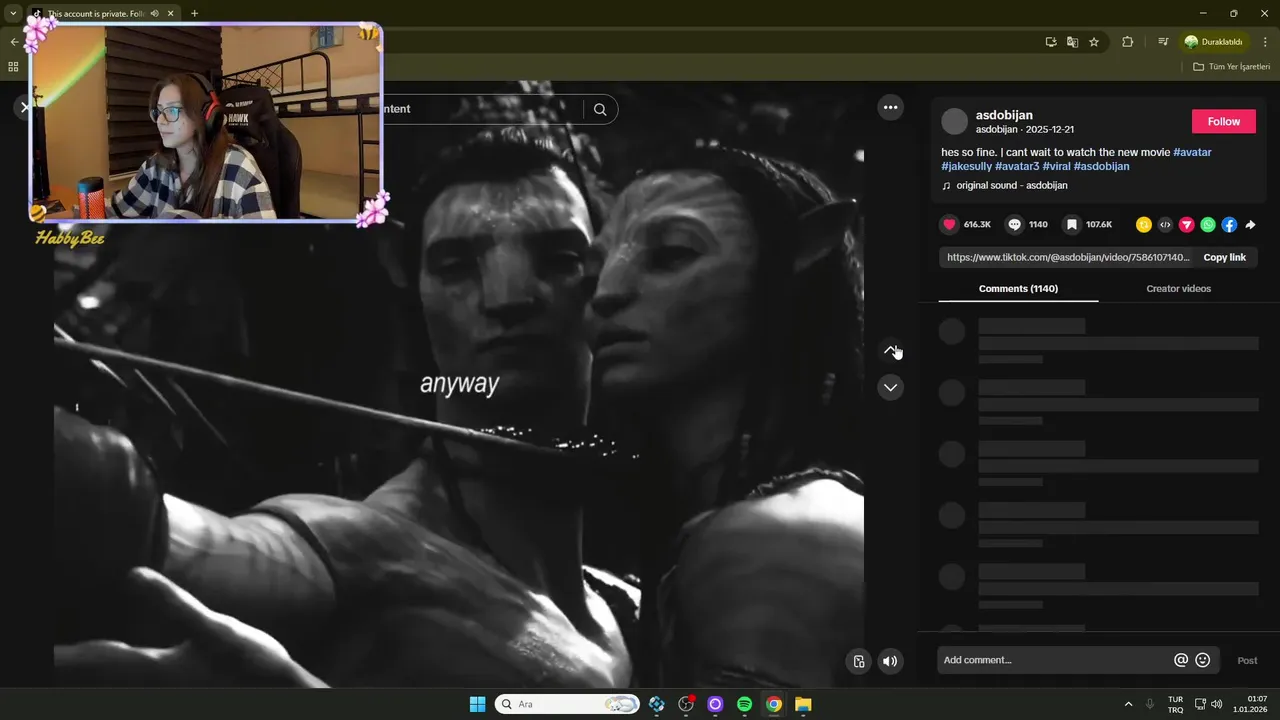Open the Chrome extensions puzzle icon
The width and height of the screenshot is (1280, 720).
tap(1128, 42)
